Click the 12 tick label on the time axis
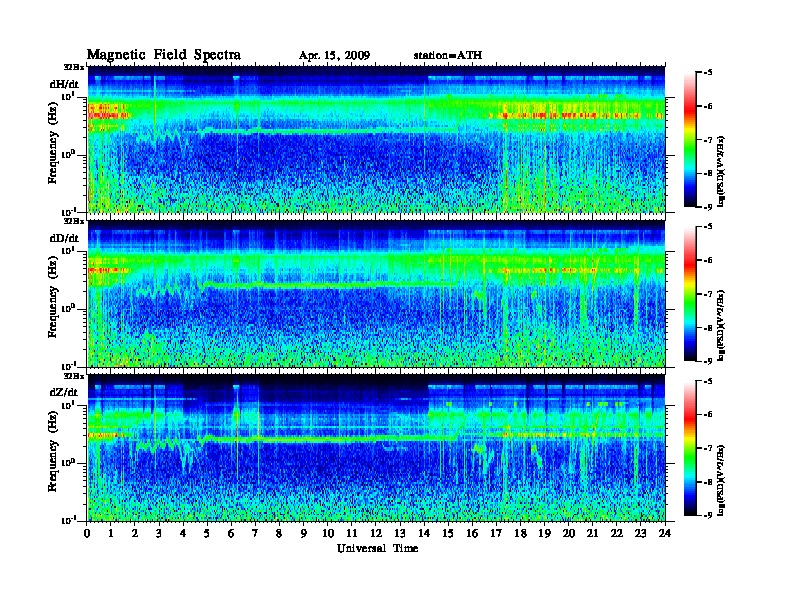 pos(376,533)
